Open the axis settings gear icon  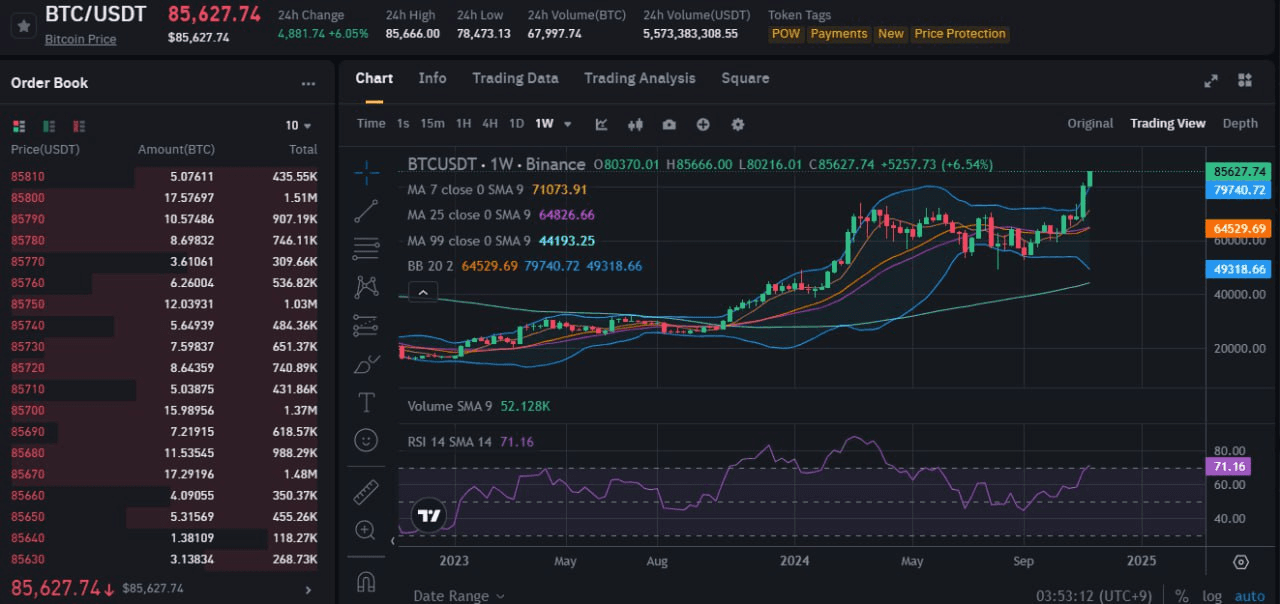1241,562
